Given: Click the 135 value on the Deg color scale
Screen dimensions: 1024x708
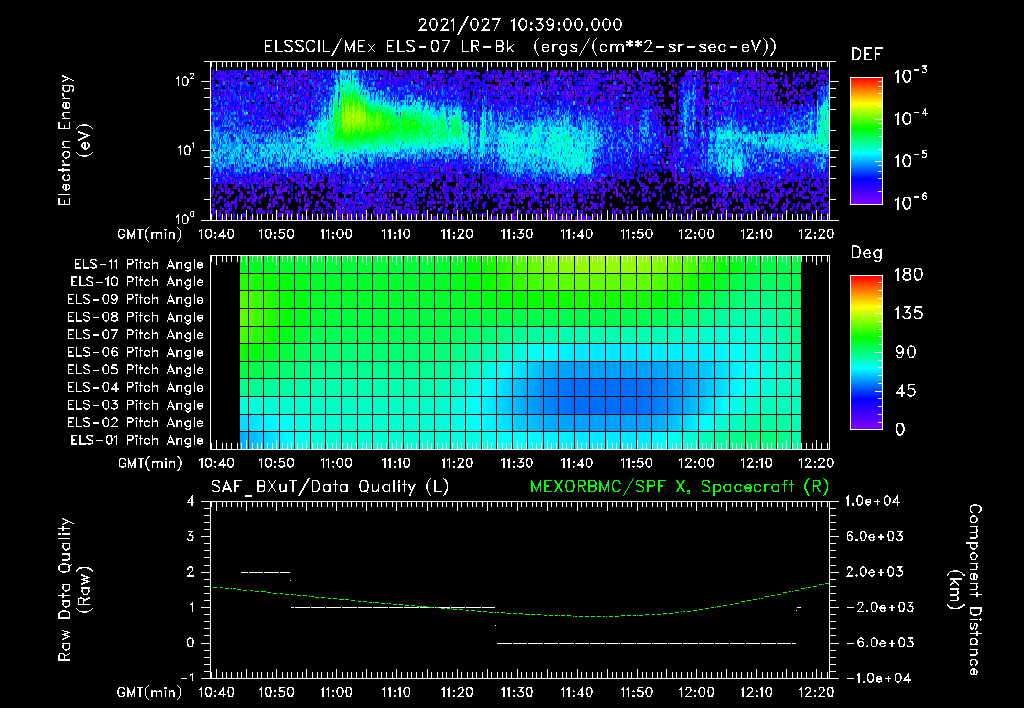Looking at the screenshot, I should 908,314.
